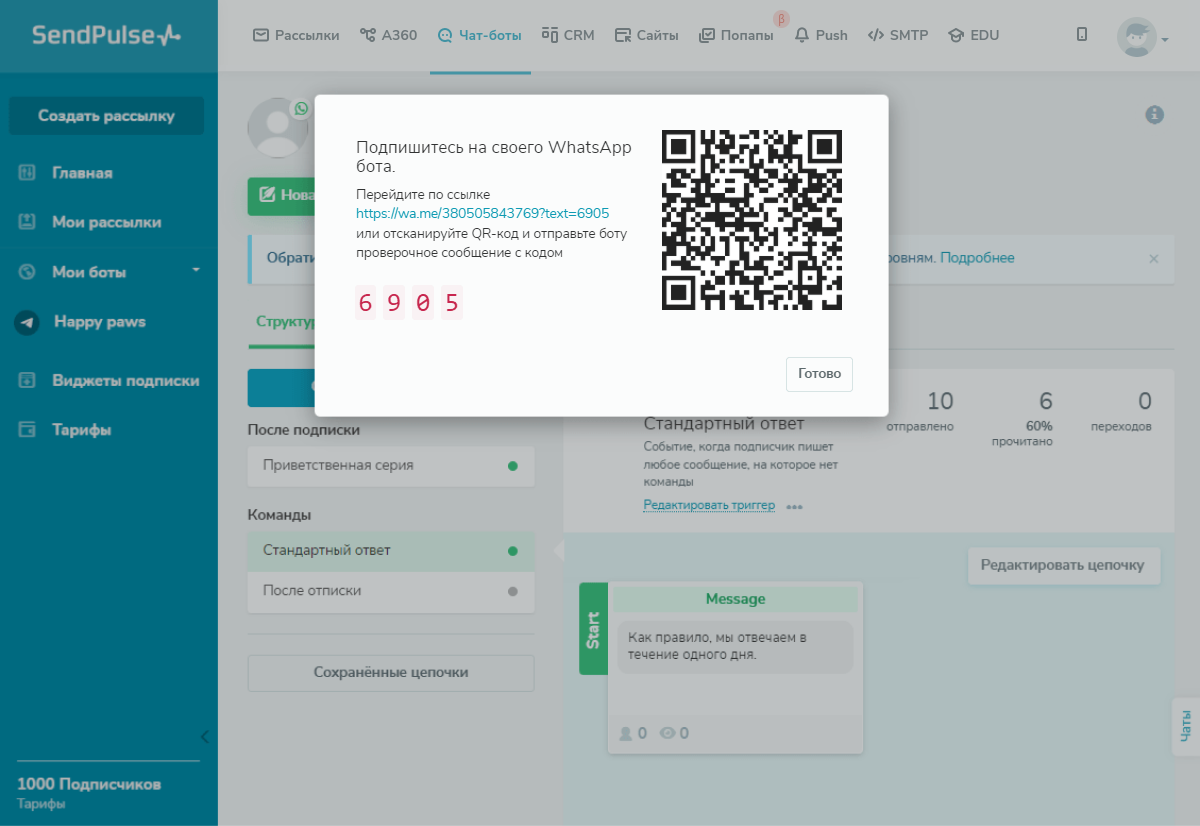This screenshot has height=826, width=1200.
Task: Select Виджеты подписки in the sidebar
Action: pos(125,380)
